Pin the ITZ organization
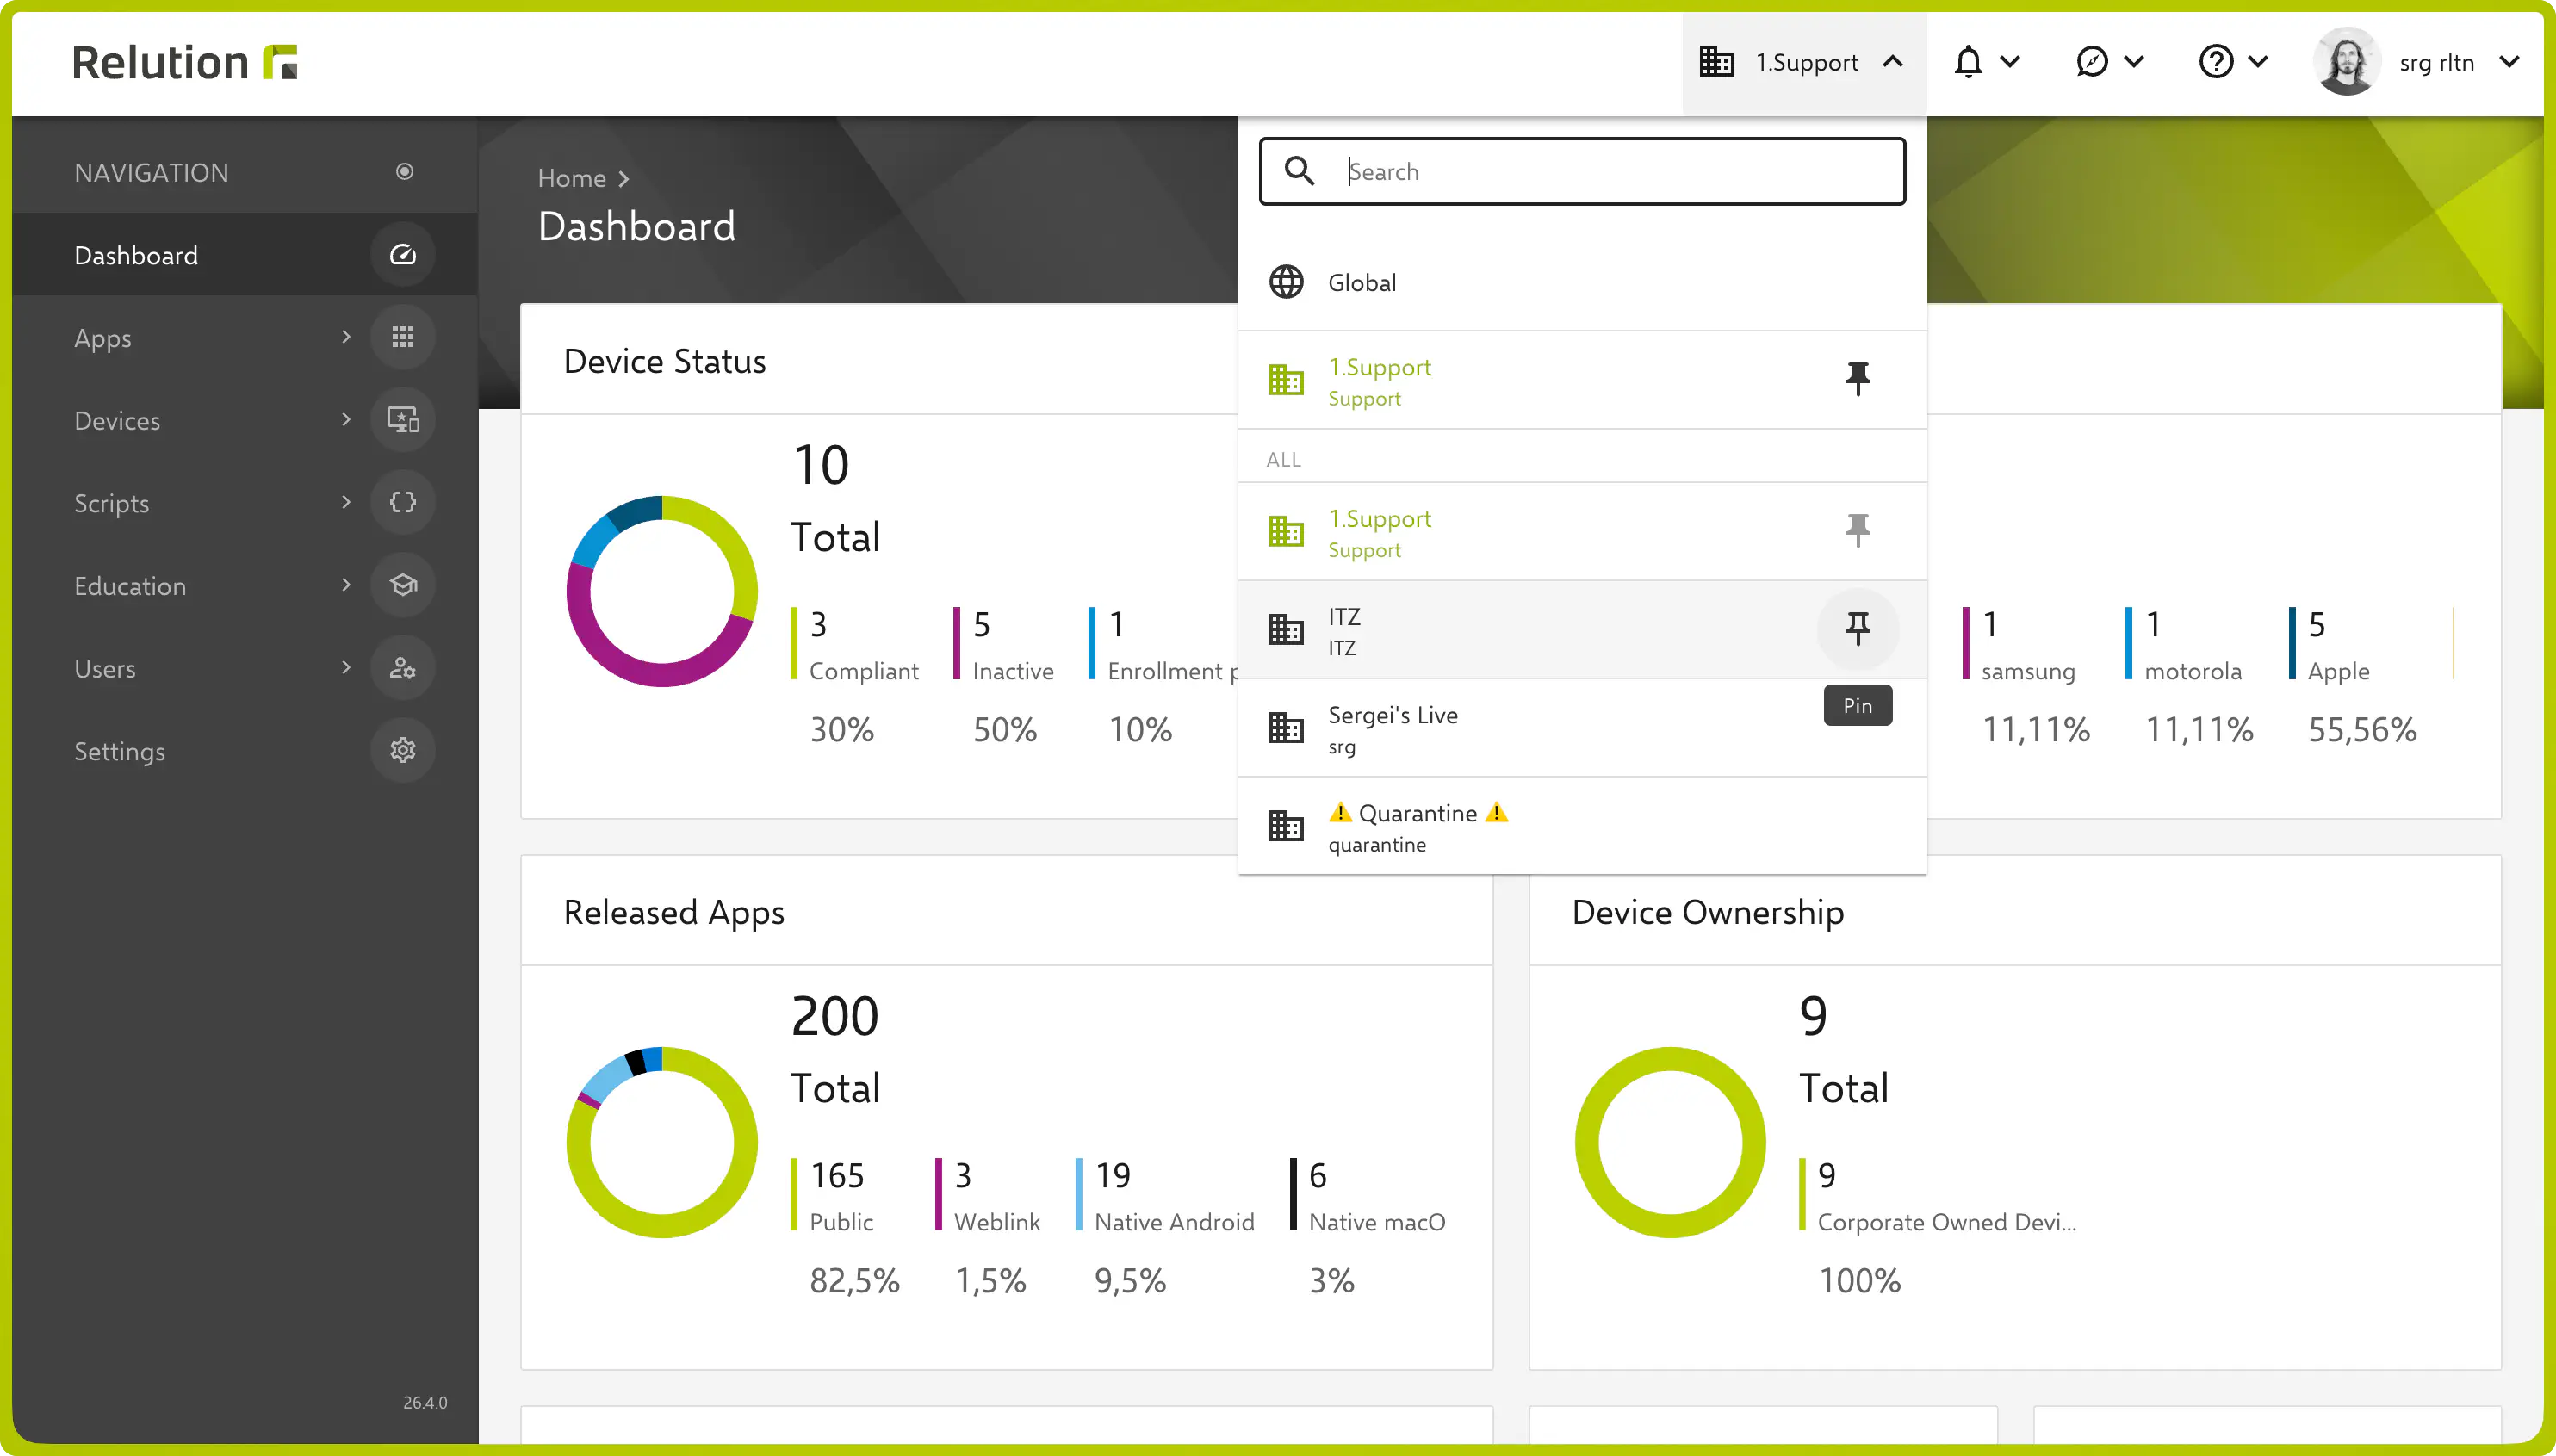 pos(1857,629)
